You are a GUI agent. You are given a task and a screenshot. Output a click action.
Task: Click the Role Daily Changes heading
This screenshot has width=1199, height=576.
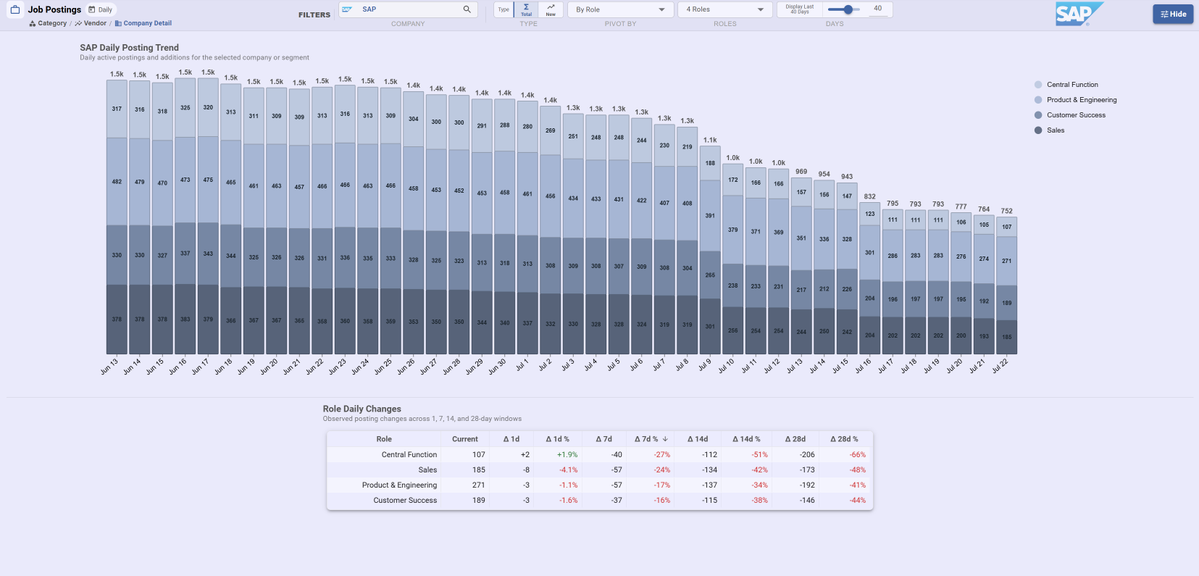click(x=362, y=409)
